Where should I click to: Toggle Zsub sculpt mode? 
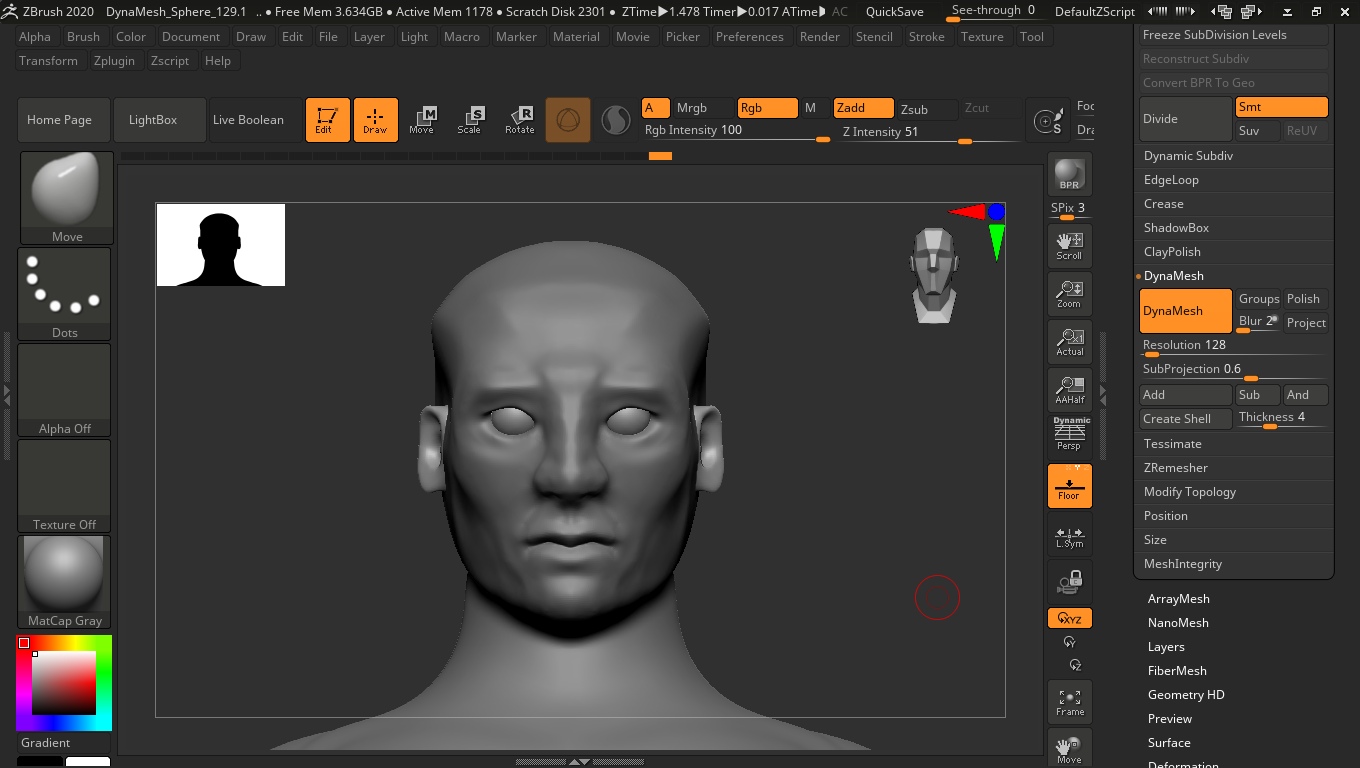pyautogui.click(x=914, y=109)
